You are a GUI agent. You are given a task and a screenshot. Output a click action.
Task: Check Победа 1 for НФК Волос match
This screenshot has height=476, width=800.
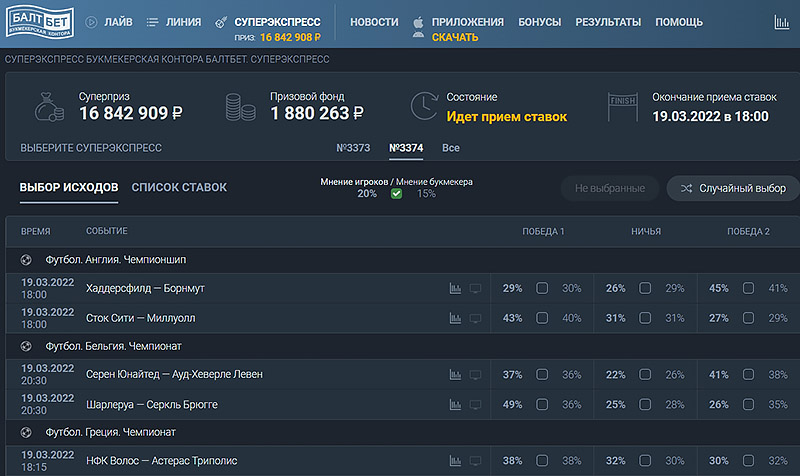coord(542,461)
